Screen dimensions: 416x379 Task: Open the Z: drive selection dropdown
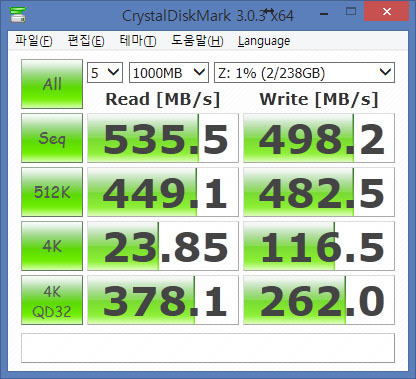tap(304, 72)
